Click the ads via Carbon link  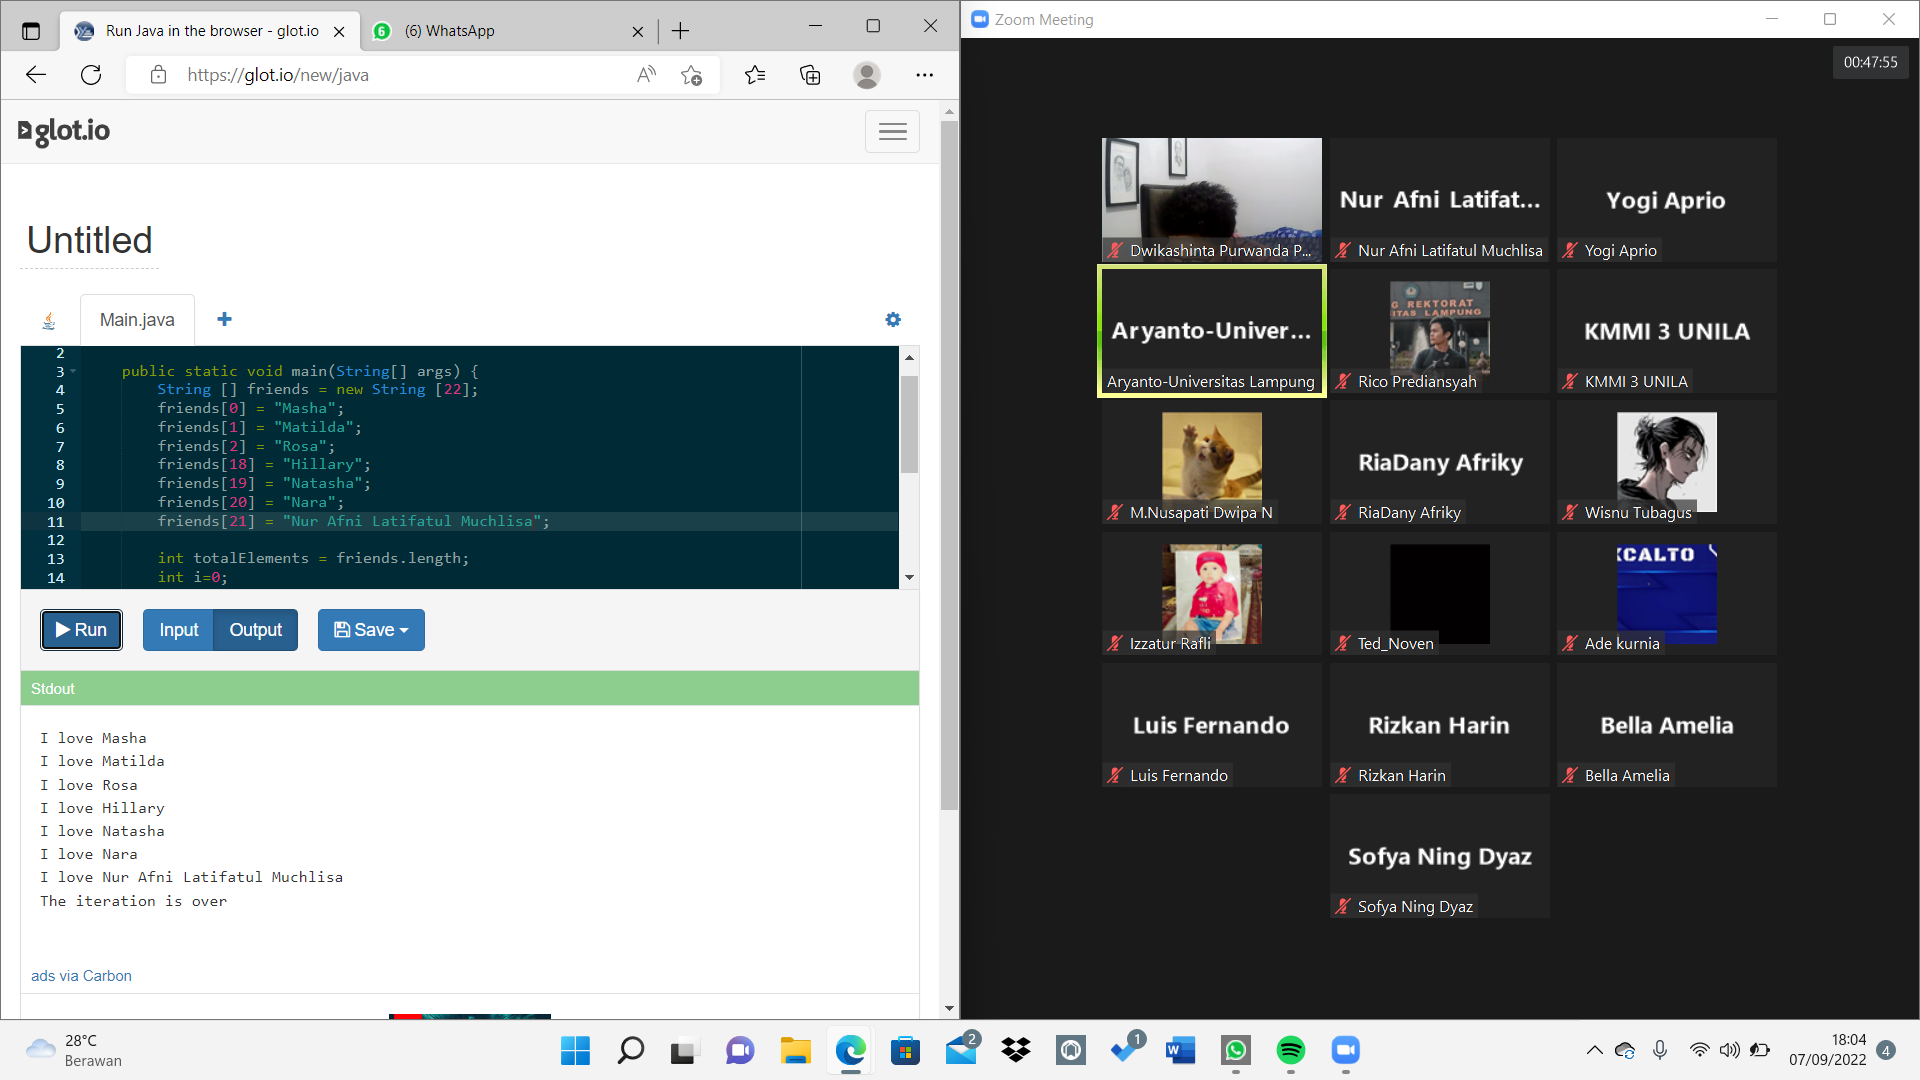click(81, 975)
